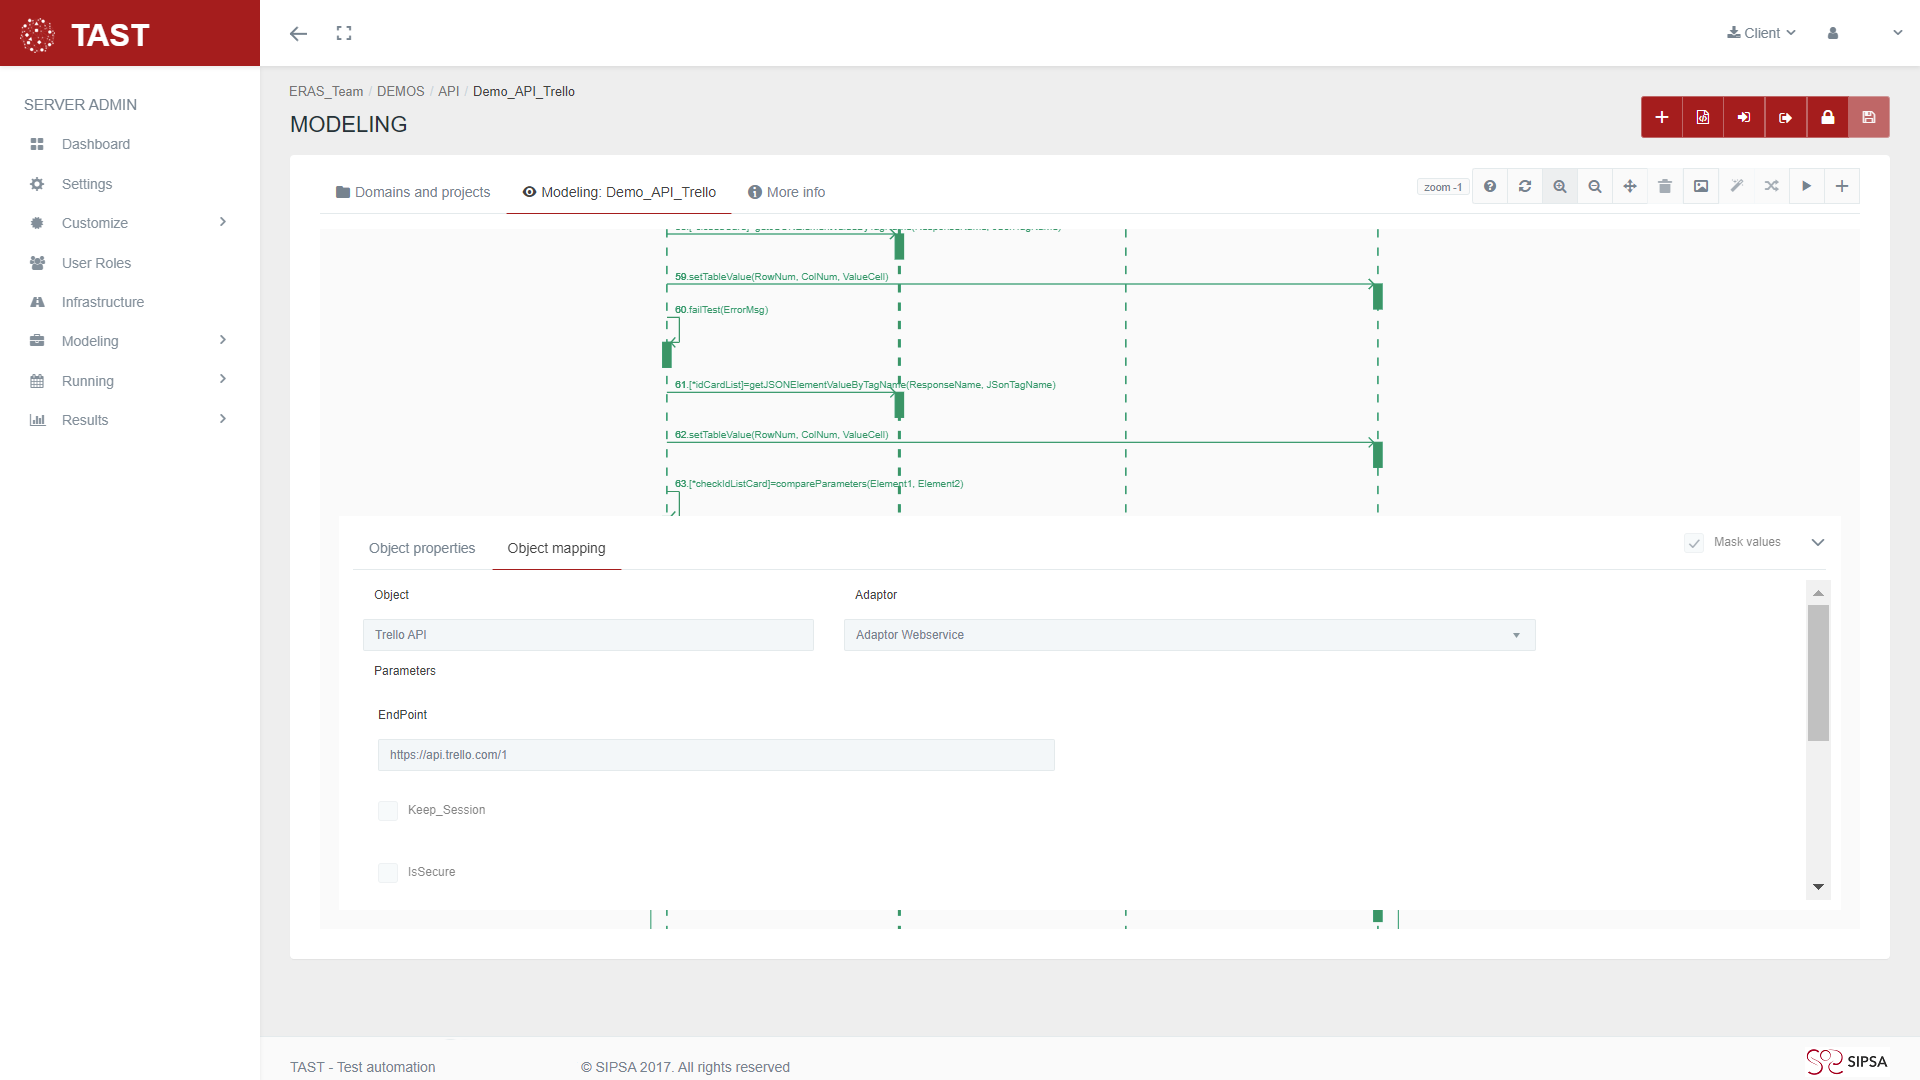Click the export as image icon
This screenshot has width=1920, height=1080.
1700,186
